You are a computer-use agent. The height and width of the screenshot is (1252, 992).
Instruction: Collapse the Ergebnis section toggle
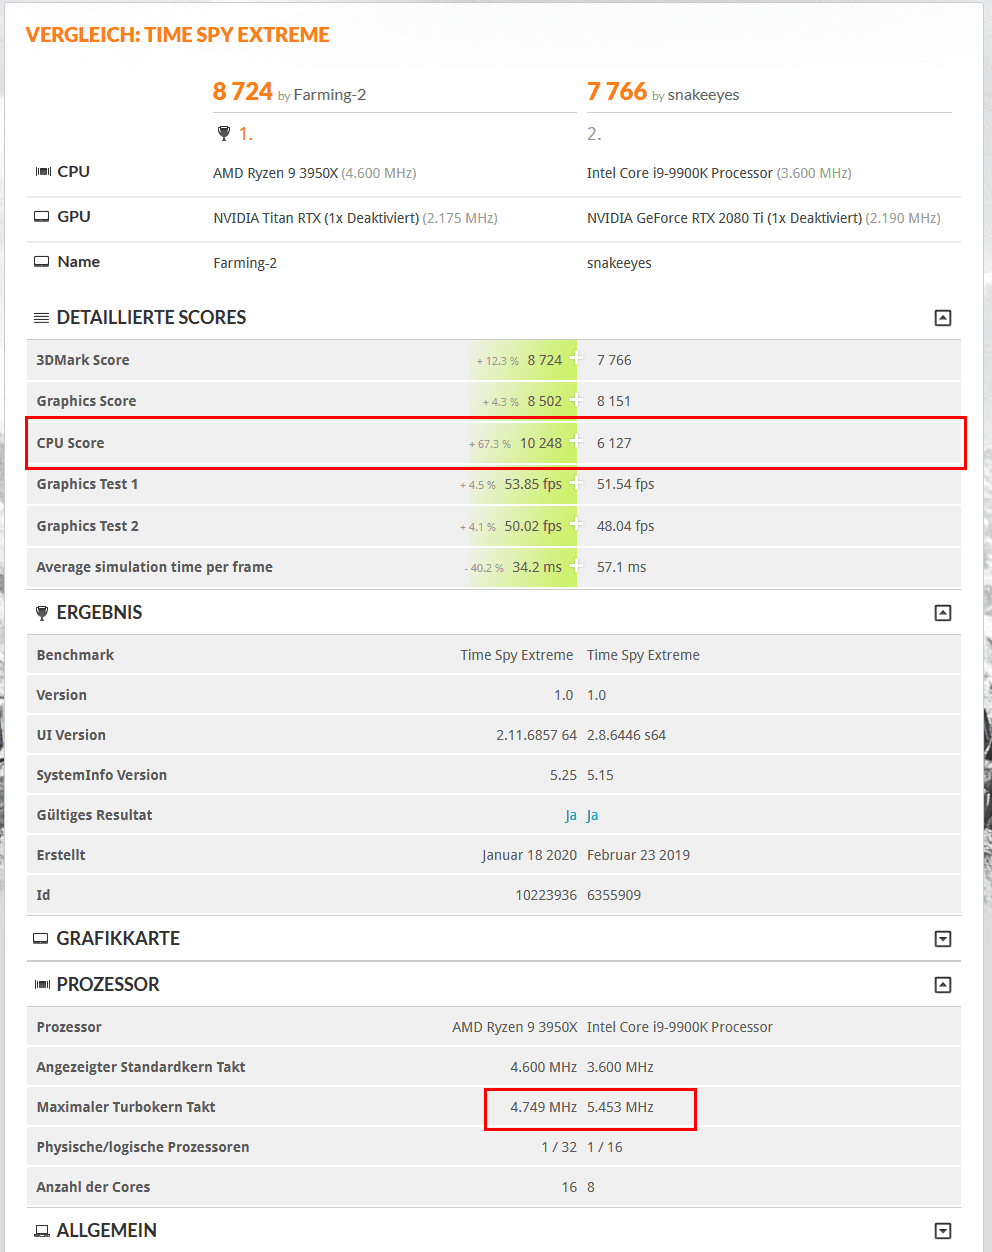942,613
